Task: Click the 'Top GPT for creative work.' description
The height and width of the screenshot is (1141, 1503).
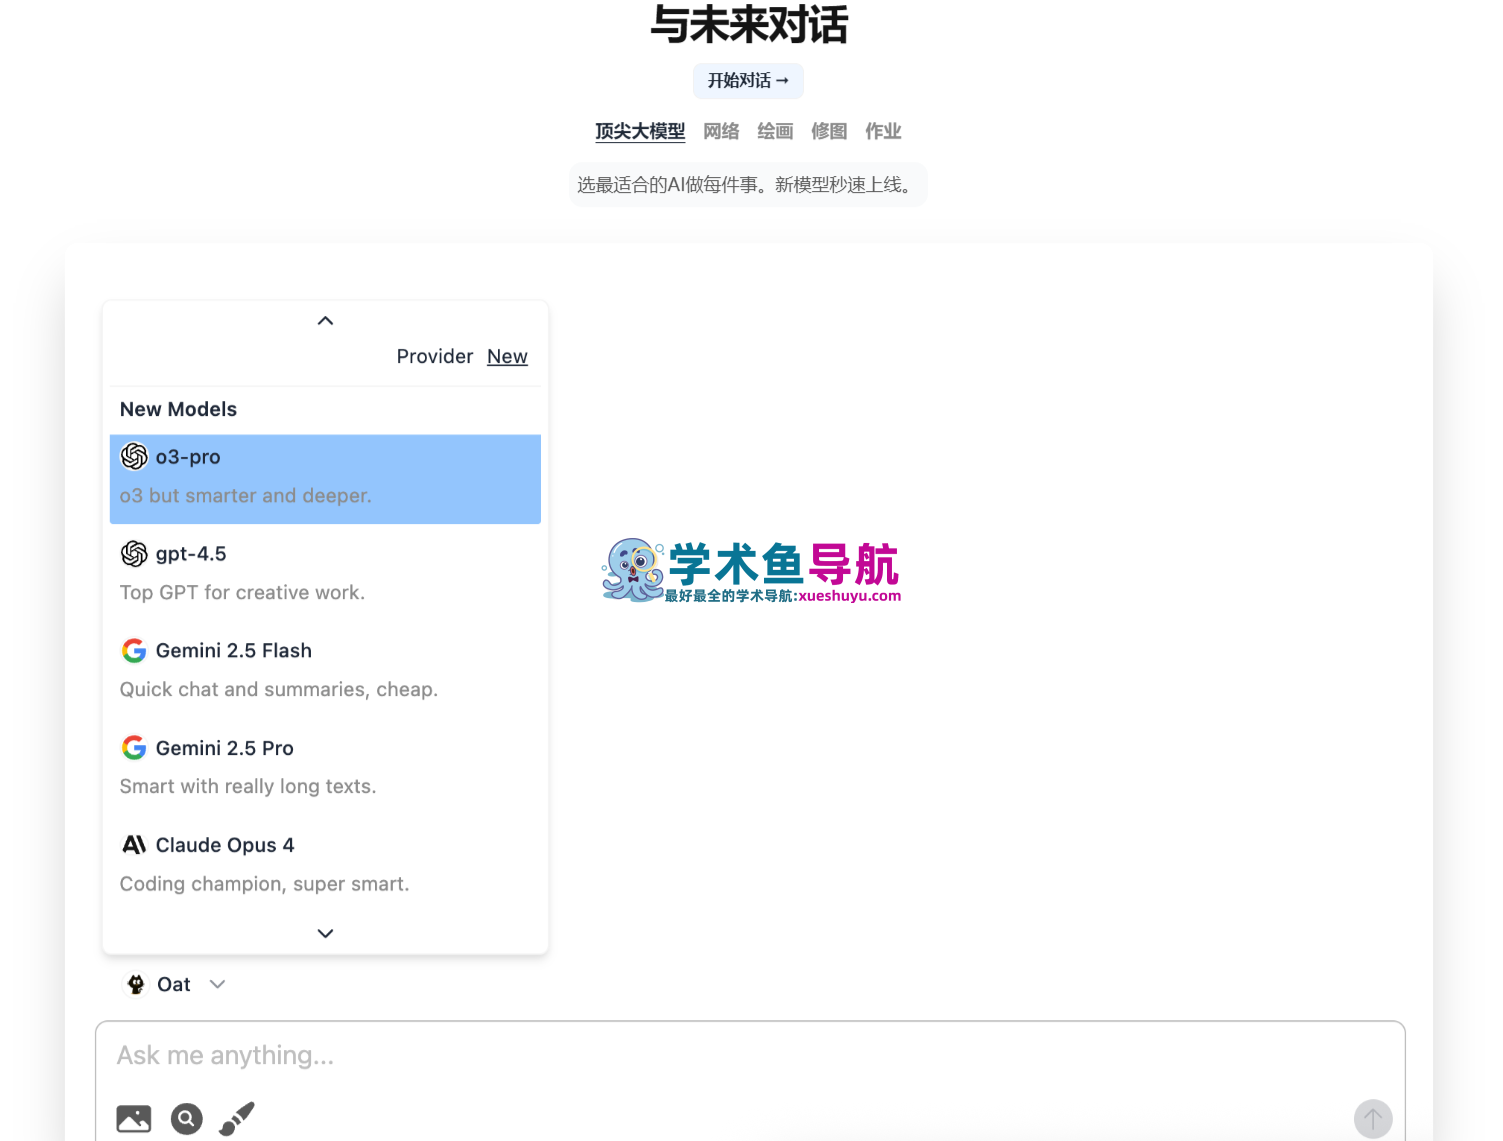Action: (x=242, y=593)
